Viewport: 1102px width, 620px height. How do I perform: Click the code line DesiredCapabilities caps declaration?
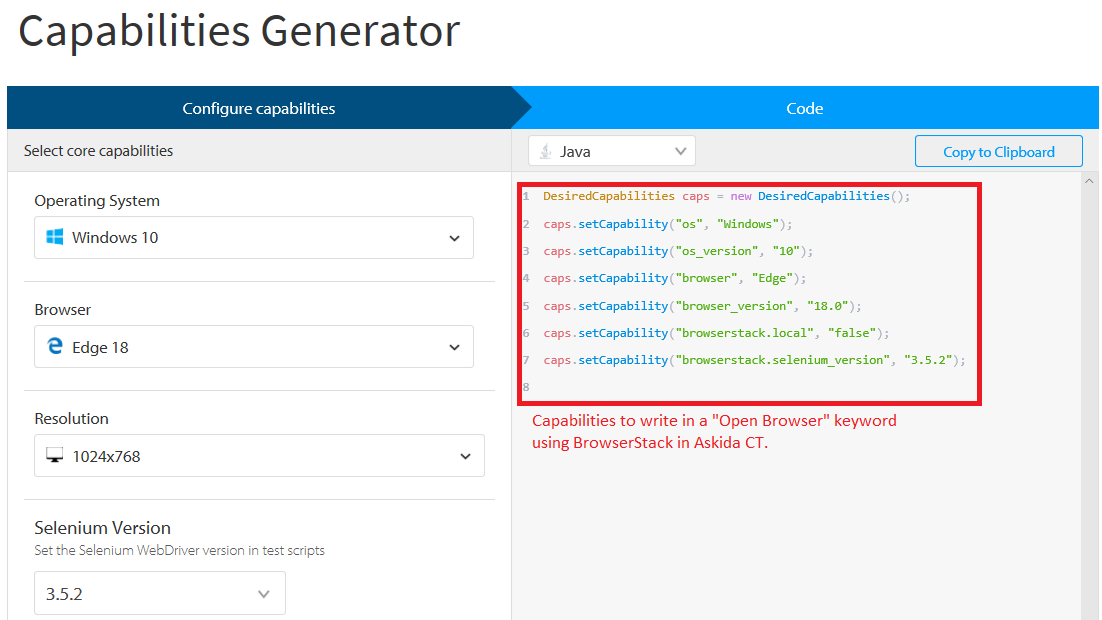pyautogui.click(x=727, y=196)
